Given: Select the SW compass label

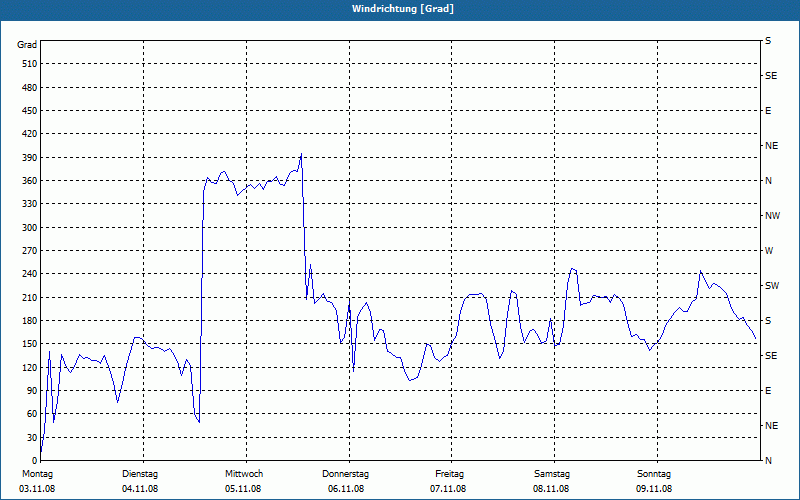Looking at the screenshot, I should coord(772,286).
